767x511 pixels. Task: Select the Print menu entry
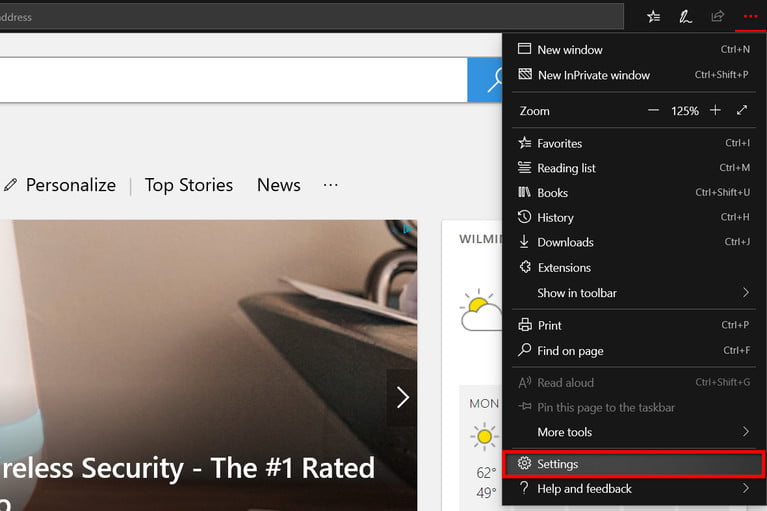pyautogui.click(x=633, y=325)
